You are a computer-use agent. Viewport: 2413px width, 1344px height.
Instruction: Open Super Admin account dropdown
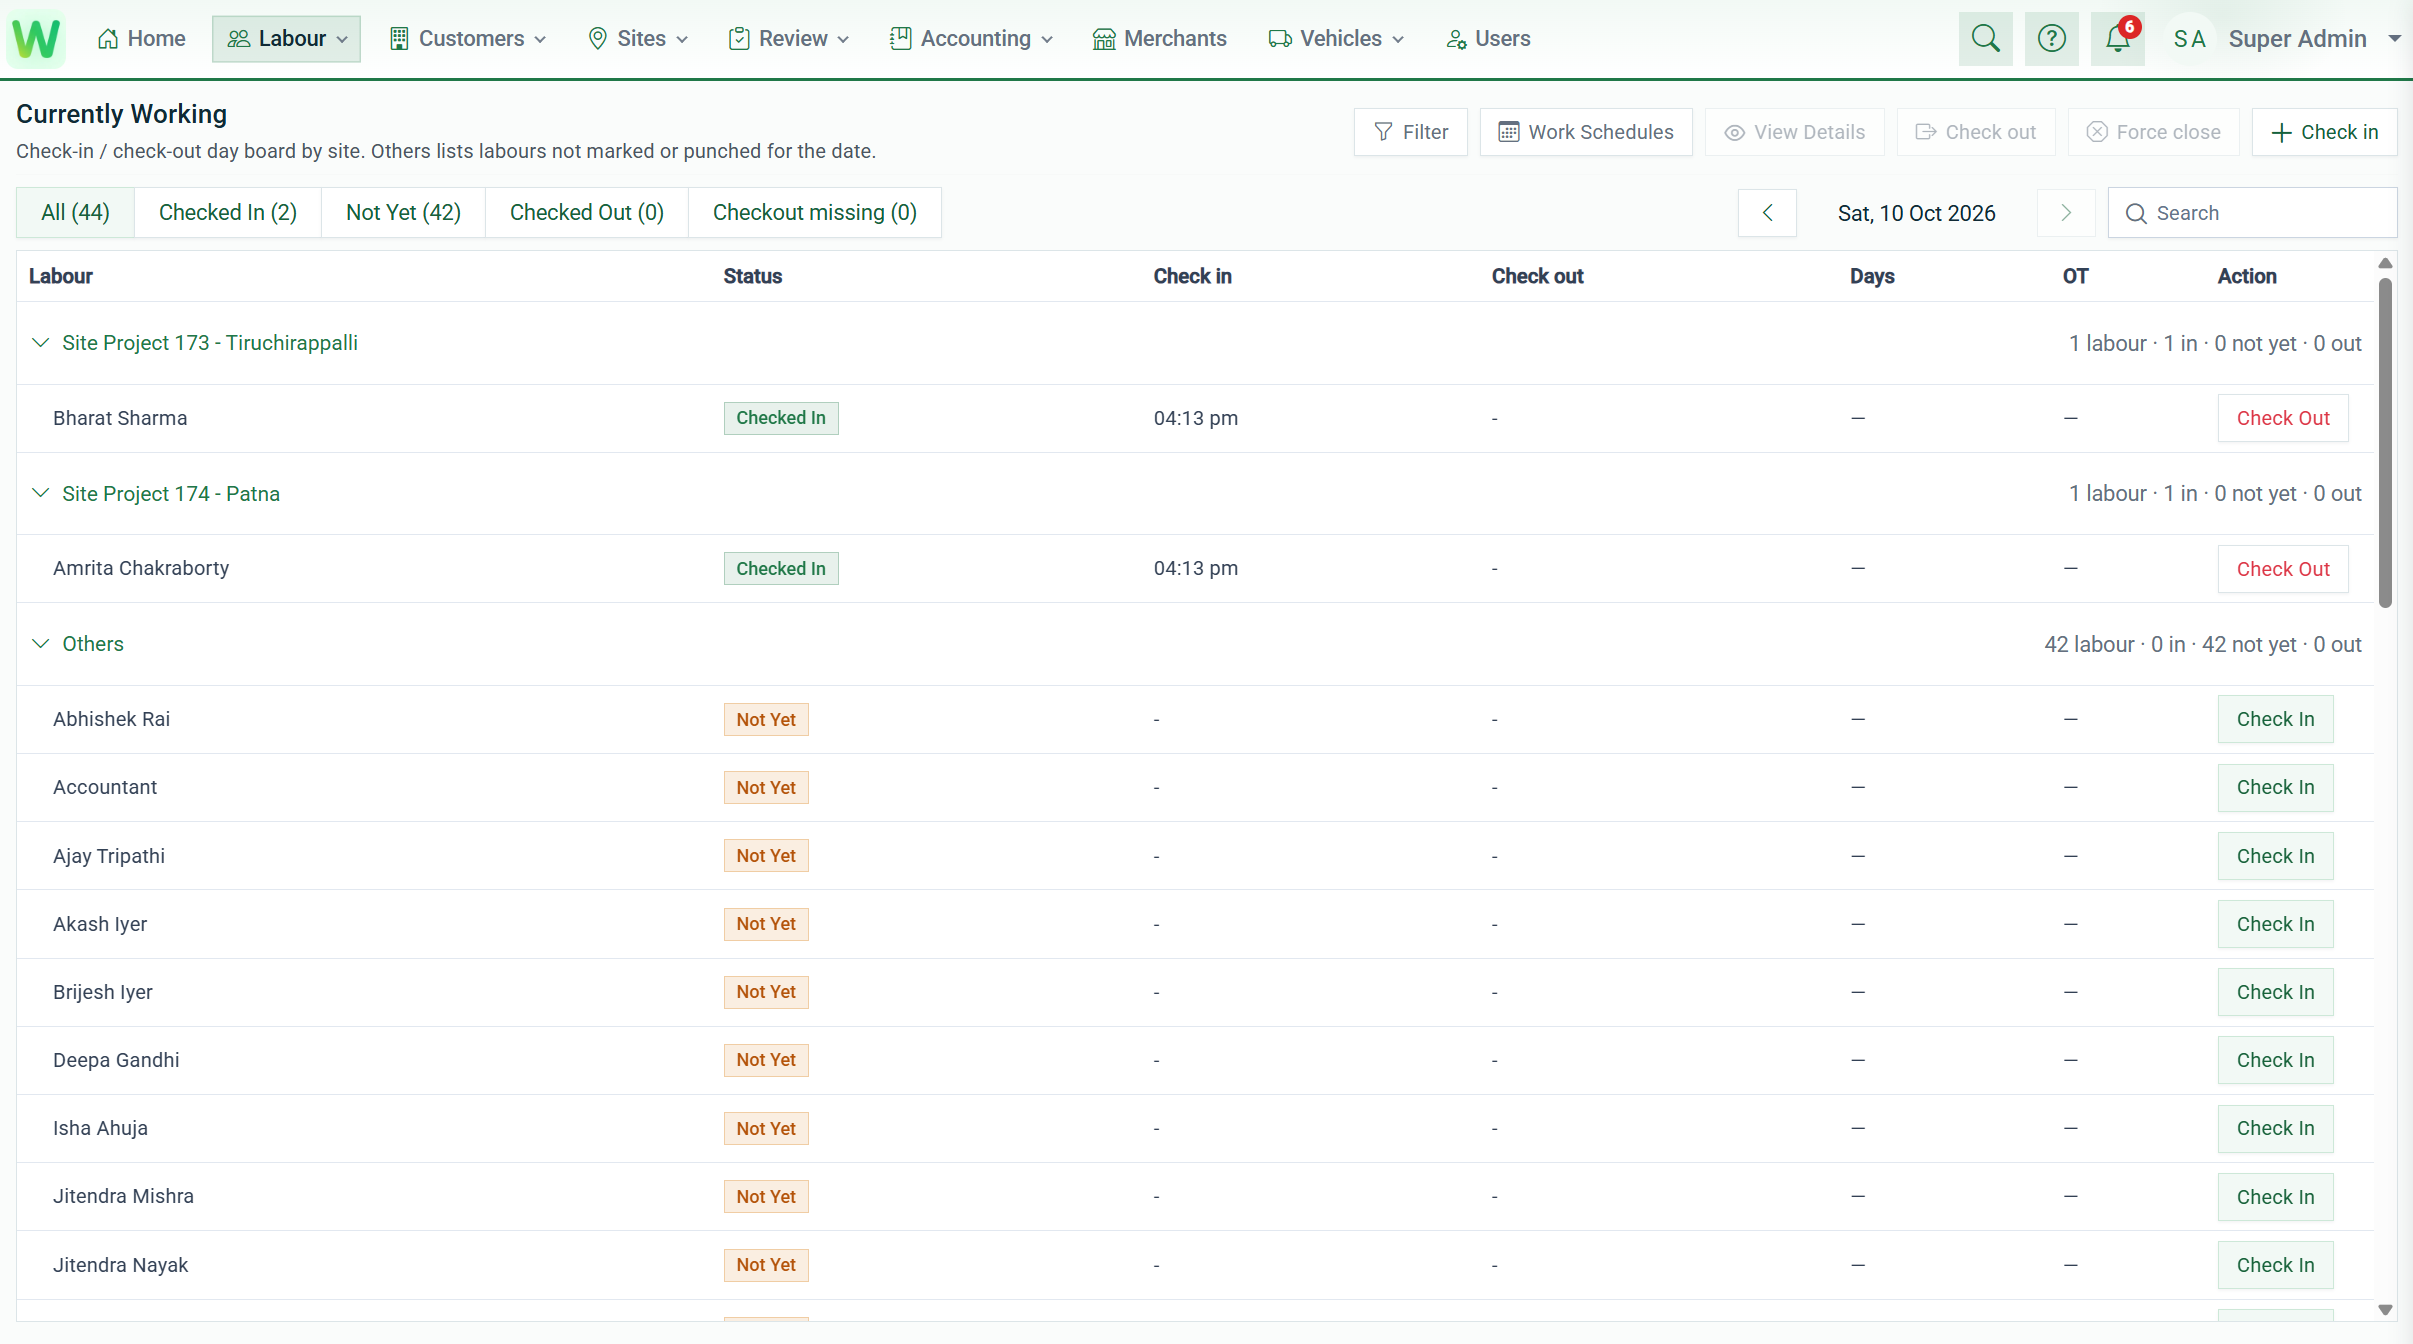click(x=2314, y=39)
